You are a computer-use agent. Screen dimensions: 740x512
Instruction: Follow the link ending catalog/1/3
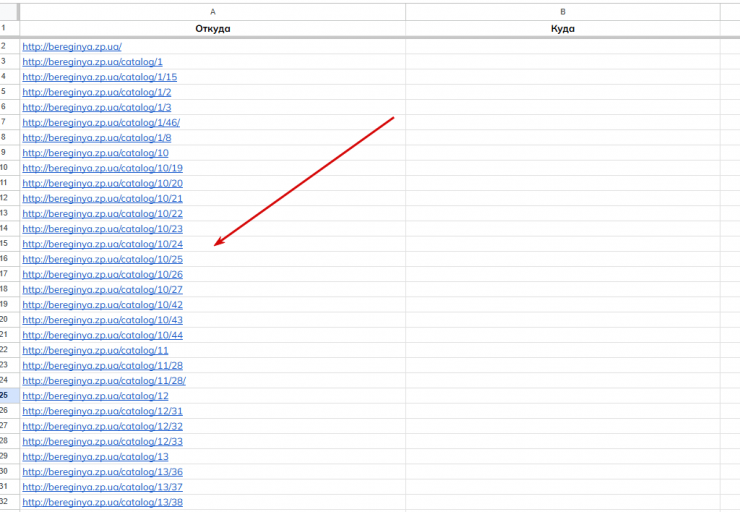[x=97, y=107]
